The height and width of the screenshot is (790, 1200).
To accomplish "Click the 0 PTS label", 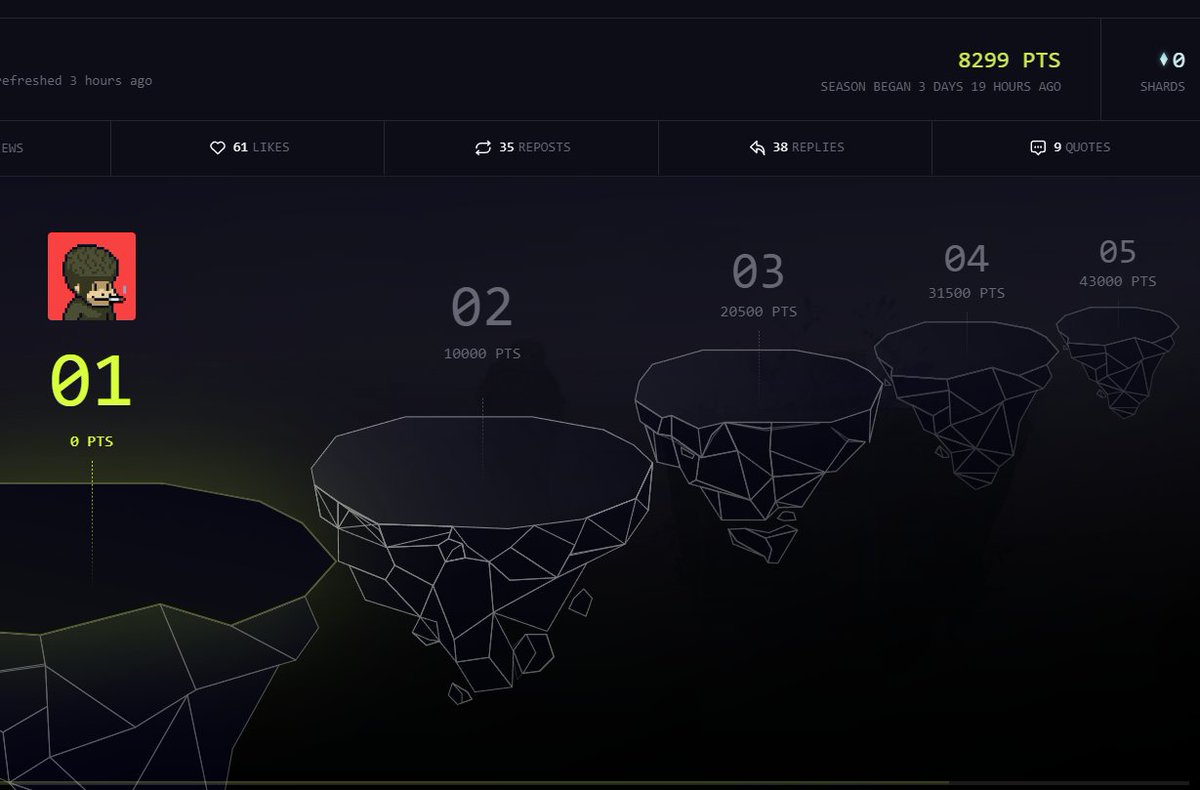I will (x=91, y=441).
